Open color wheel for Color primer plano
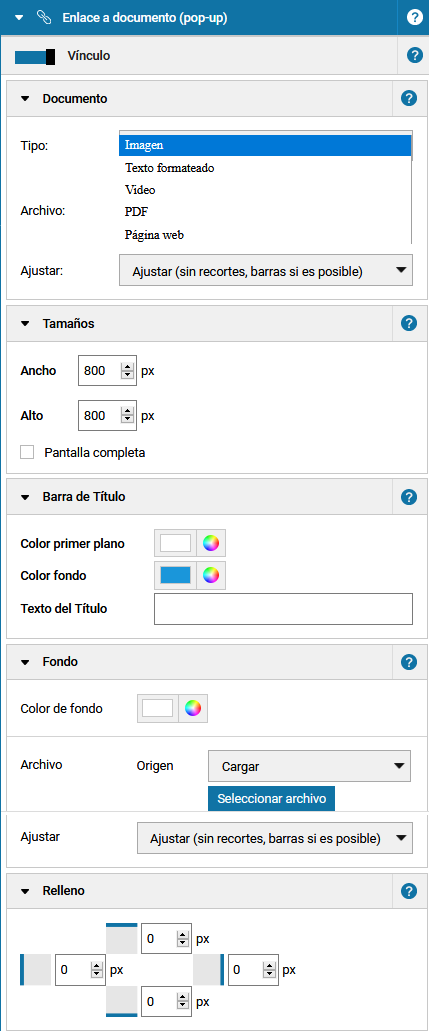 click(x=211, y=543)
